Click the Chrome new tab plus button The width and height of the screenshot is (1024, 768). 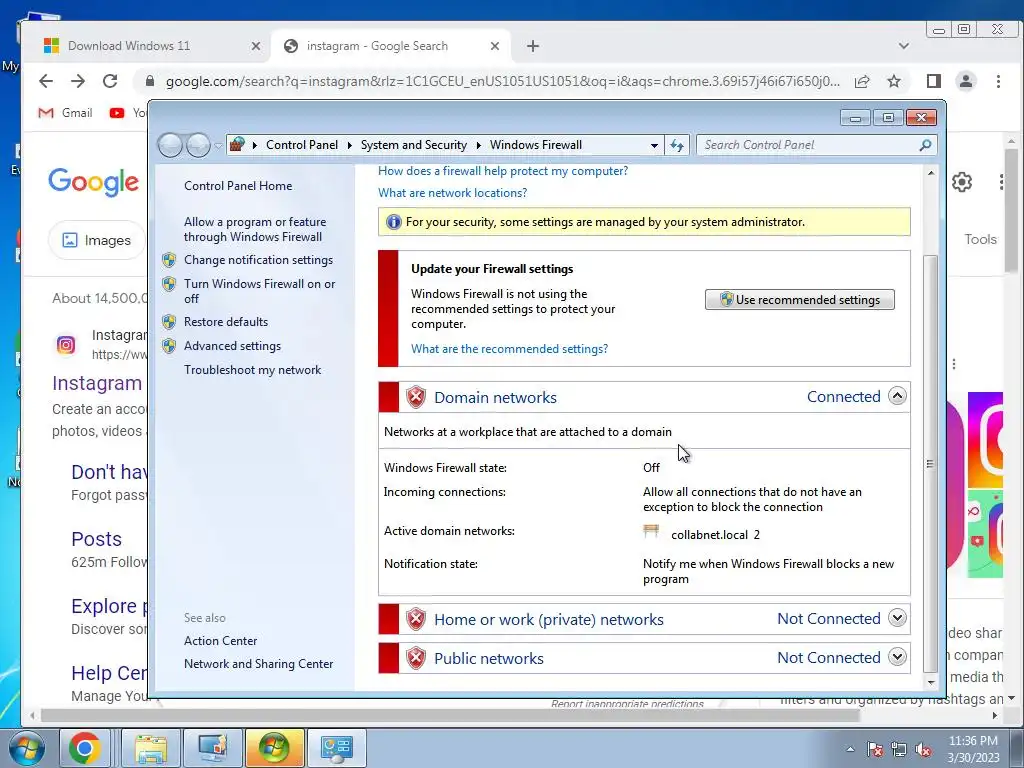coord(533,46)
